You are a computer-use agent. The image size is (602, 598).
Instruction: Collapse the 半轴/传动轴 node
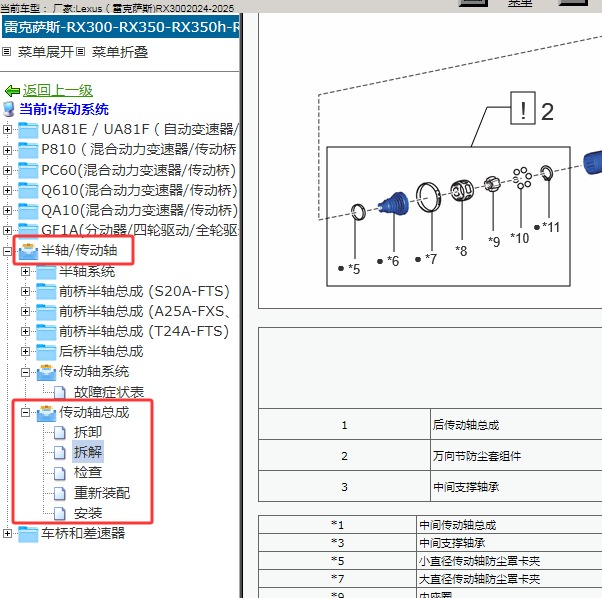pos(7,251)
